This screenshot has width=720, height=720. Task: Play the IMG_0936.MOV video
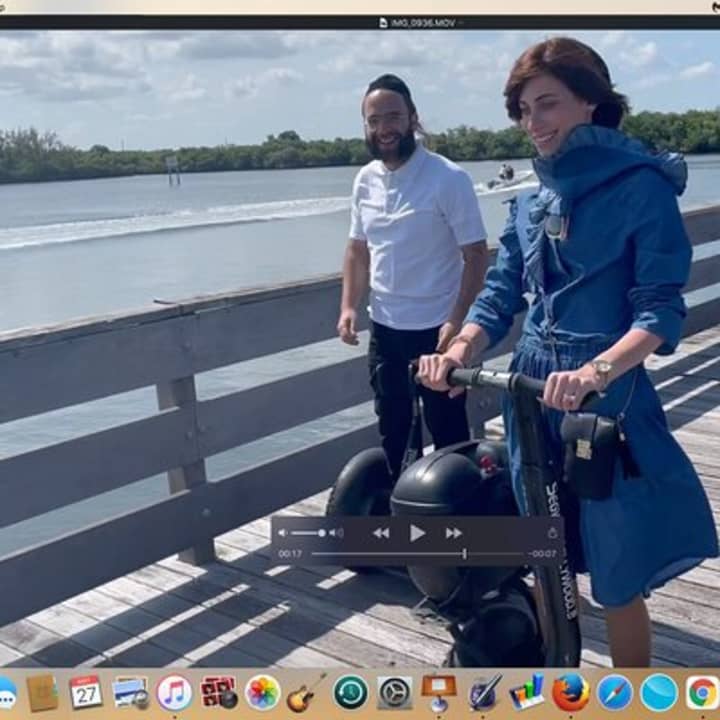pos(417,533)
